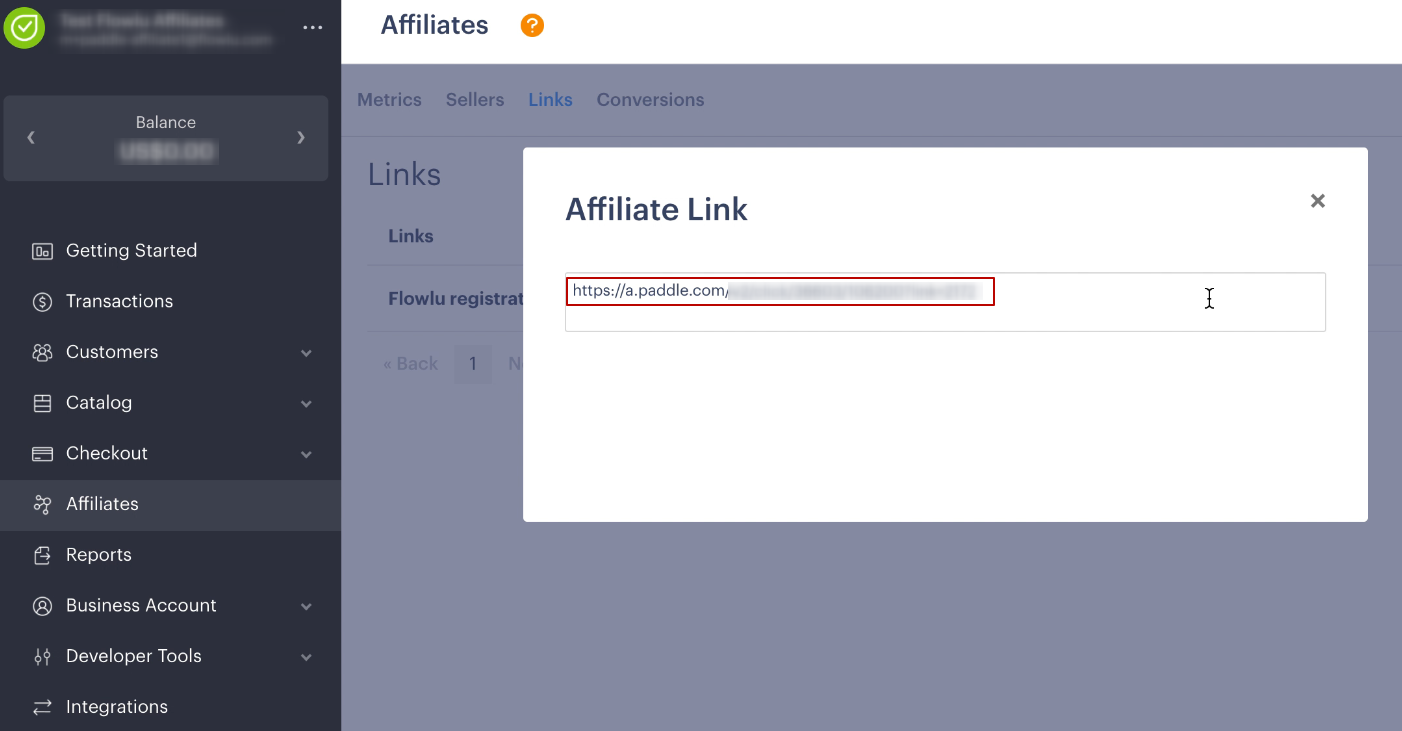Click the Affiliate Link dialog title
This screenshot has width=1402, height=731.
657,210
